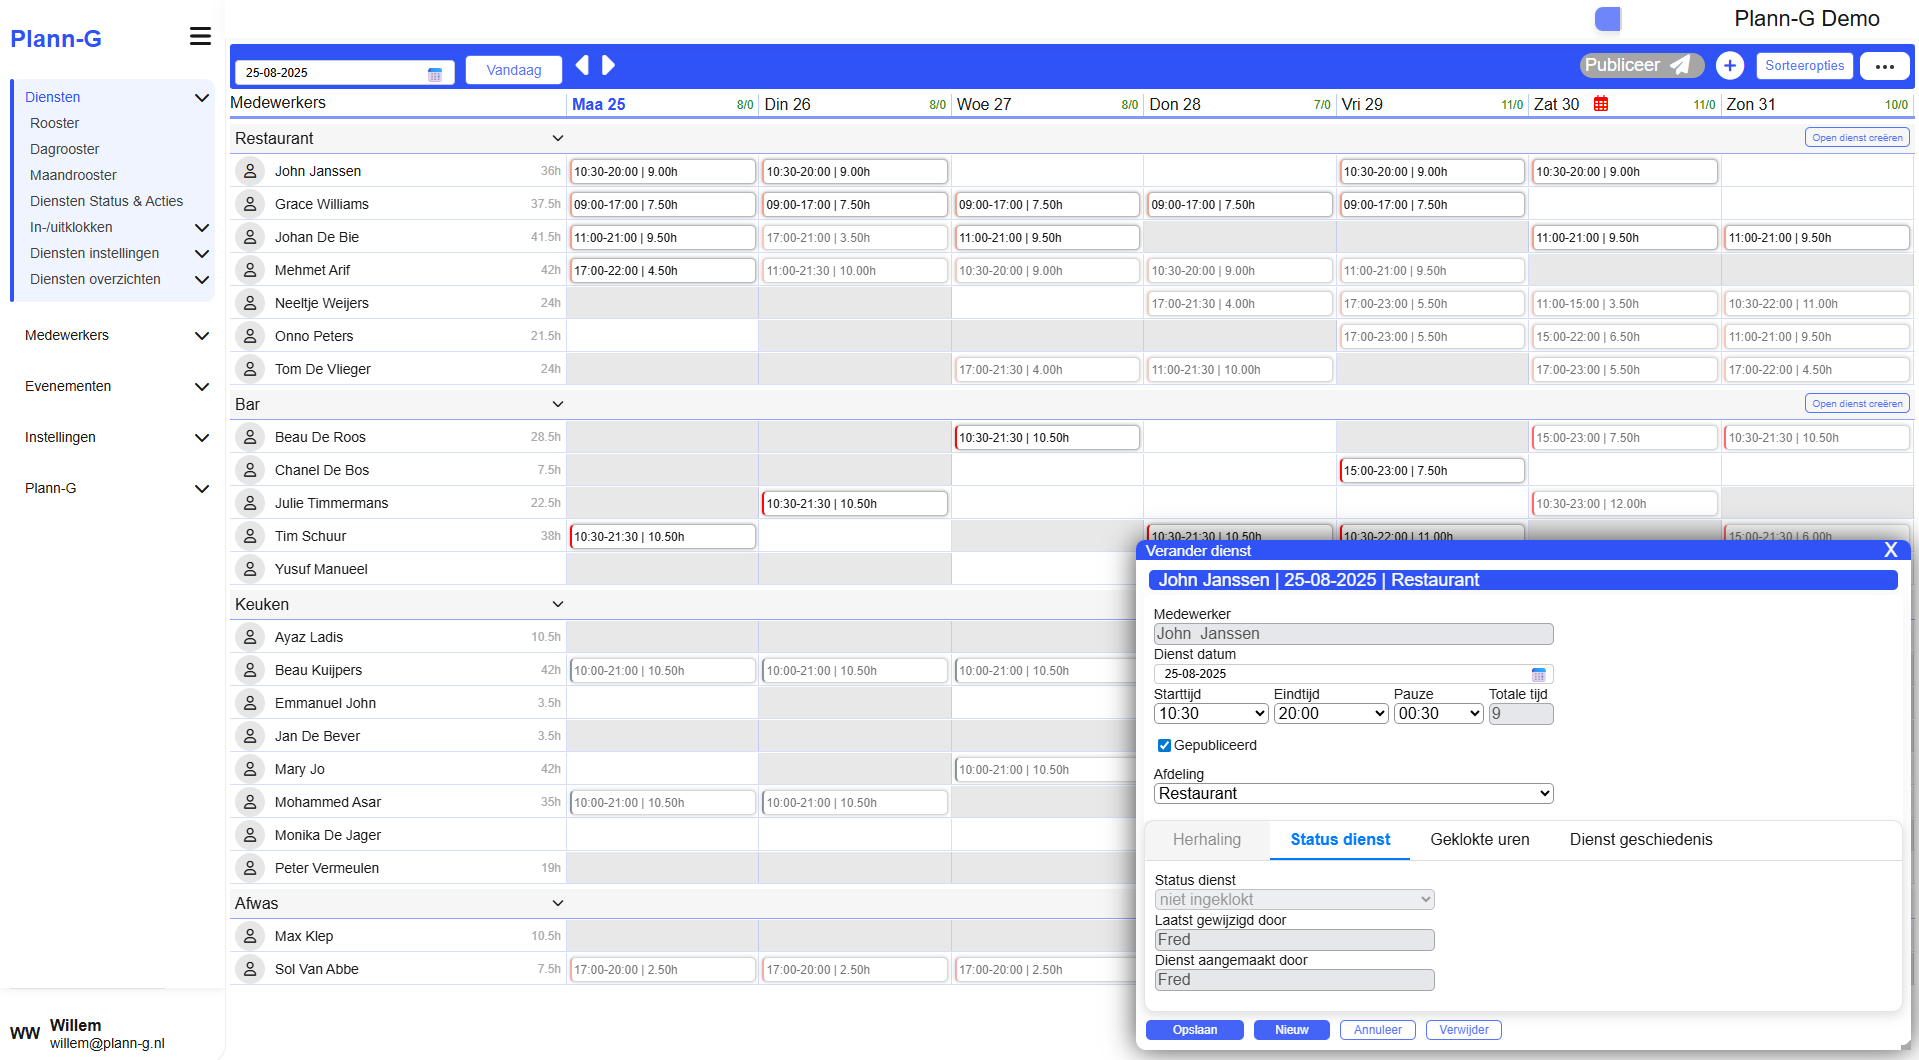
Task: Collapse the Restaurant section
Action: tap(557, 138)
